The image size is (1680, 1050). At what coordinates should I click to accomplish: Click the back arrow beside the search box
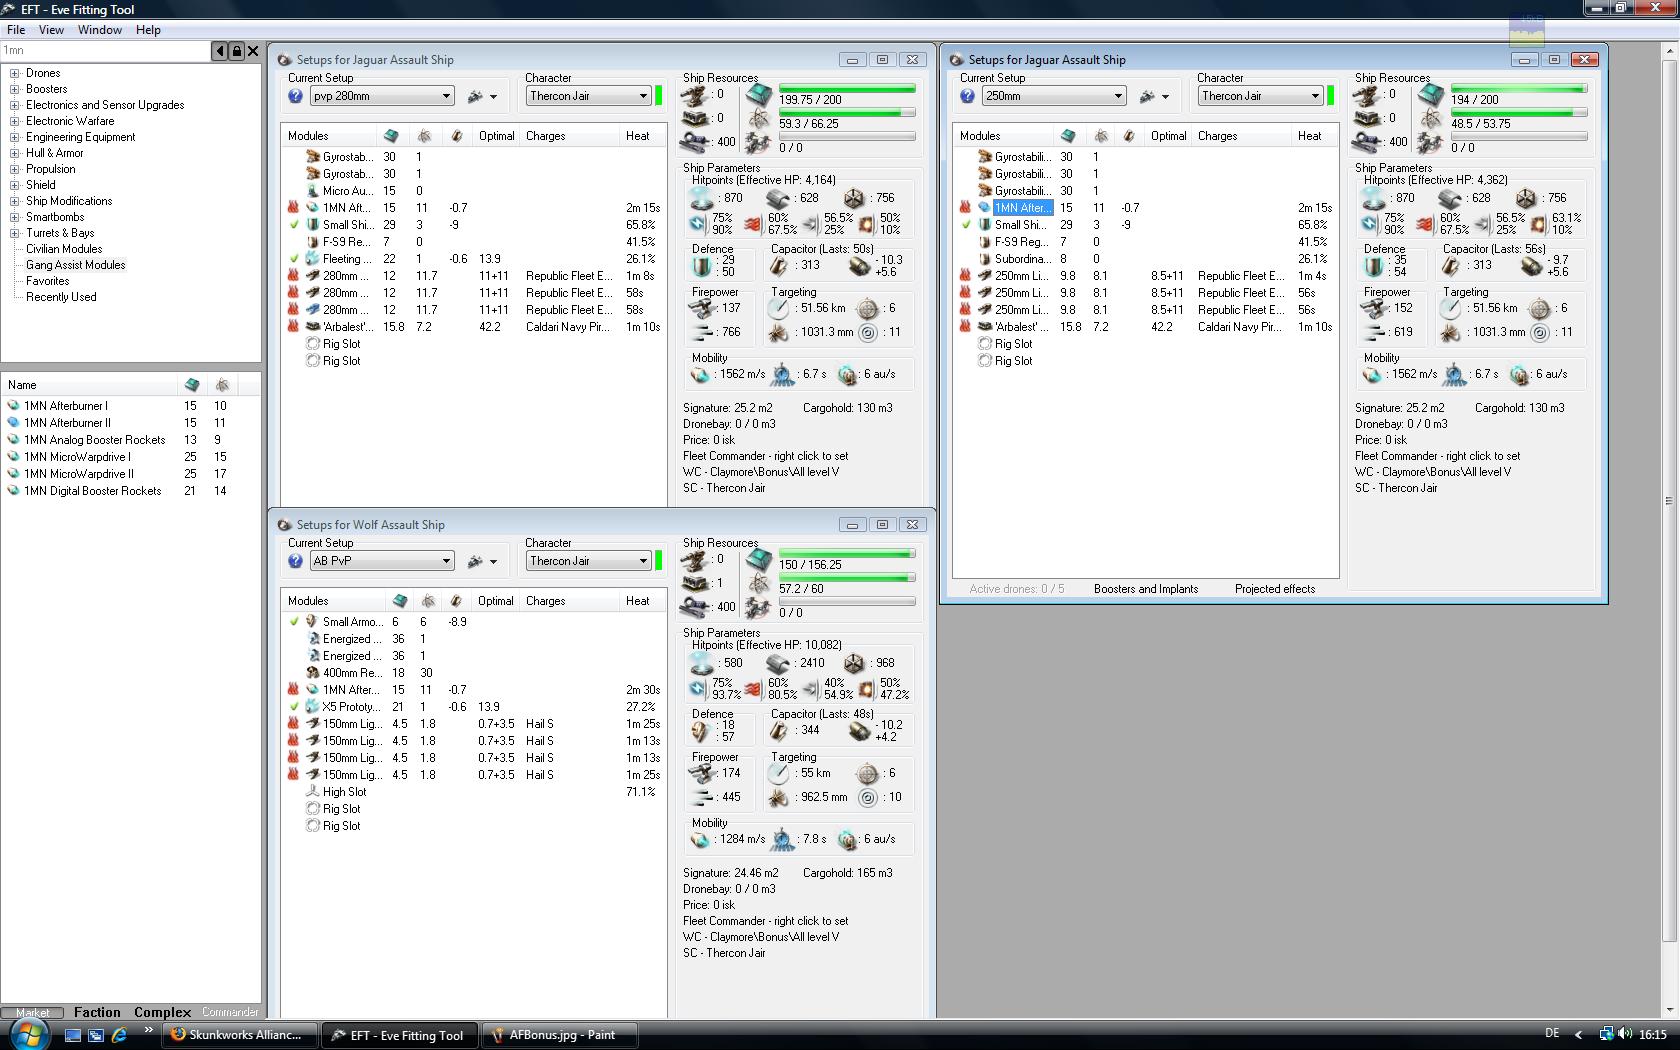[x=219, y=51]
